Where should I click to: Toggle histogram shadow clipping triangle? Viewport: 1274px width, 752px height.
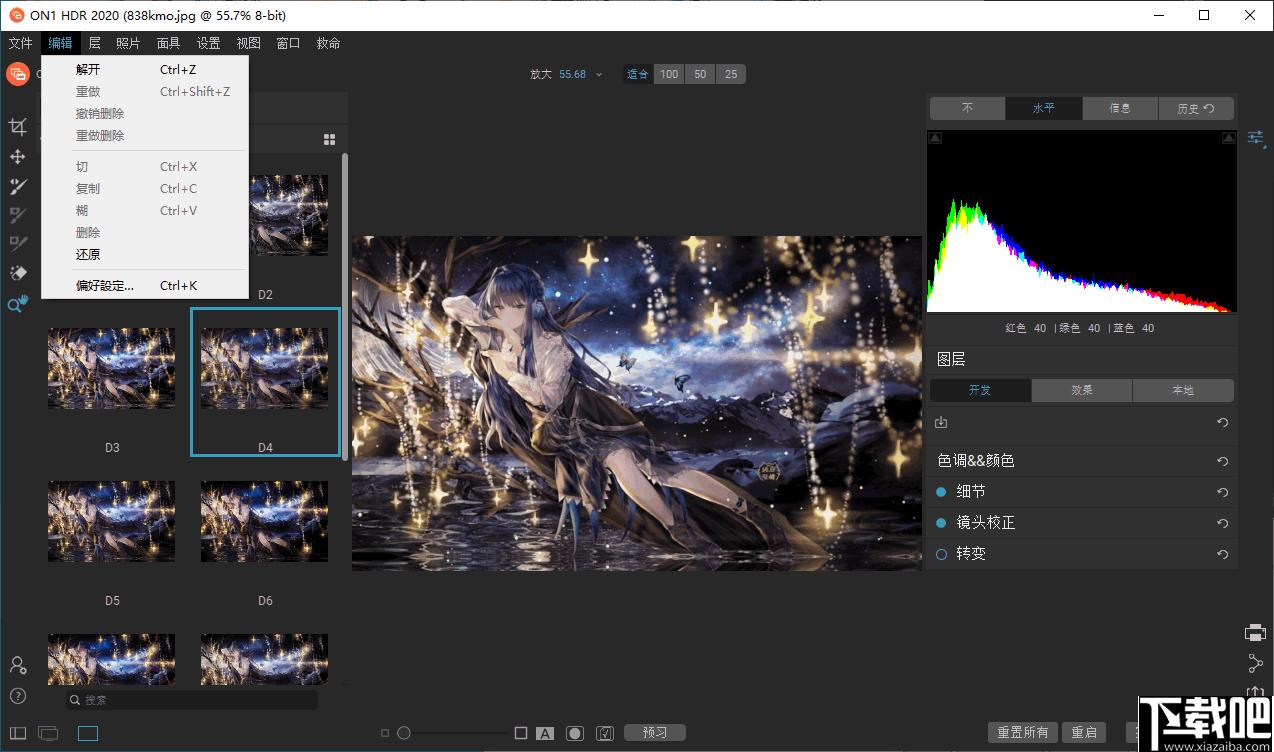[x=935, y=138]
